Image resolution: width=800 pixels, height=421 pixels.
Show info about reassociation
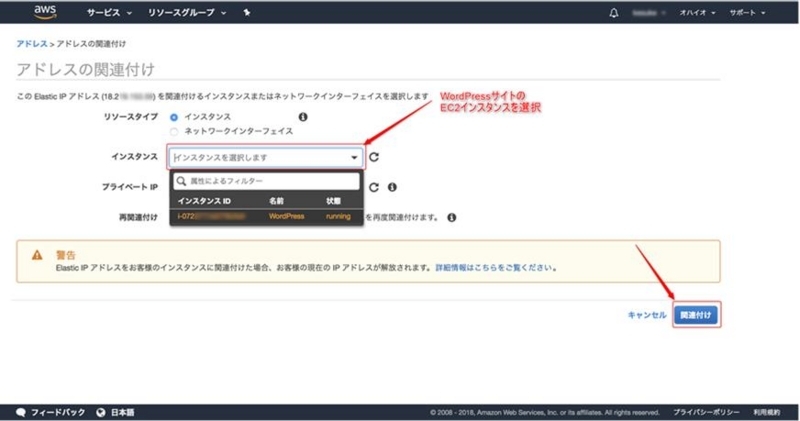pos(452,217)
